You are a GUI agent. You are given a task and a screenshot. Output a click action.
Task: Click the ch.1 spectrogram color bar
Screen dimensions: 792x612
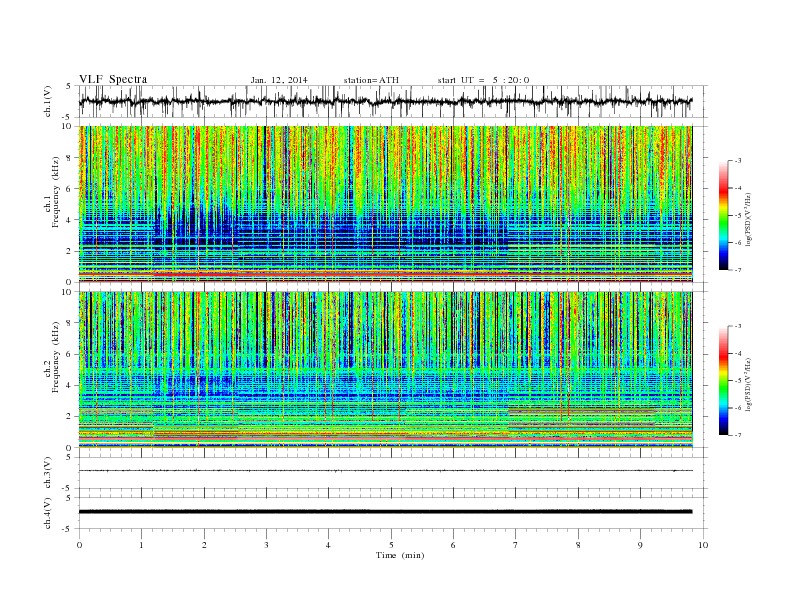[x=724, y=215]
